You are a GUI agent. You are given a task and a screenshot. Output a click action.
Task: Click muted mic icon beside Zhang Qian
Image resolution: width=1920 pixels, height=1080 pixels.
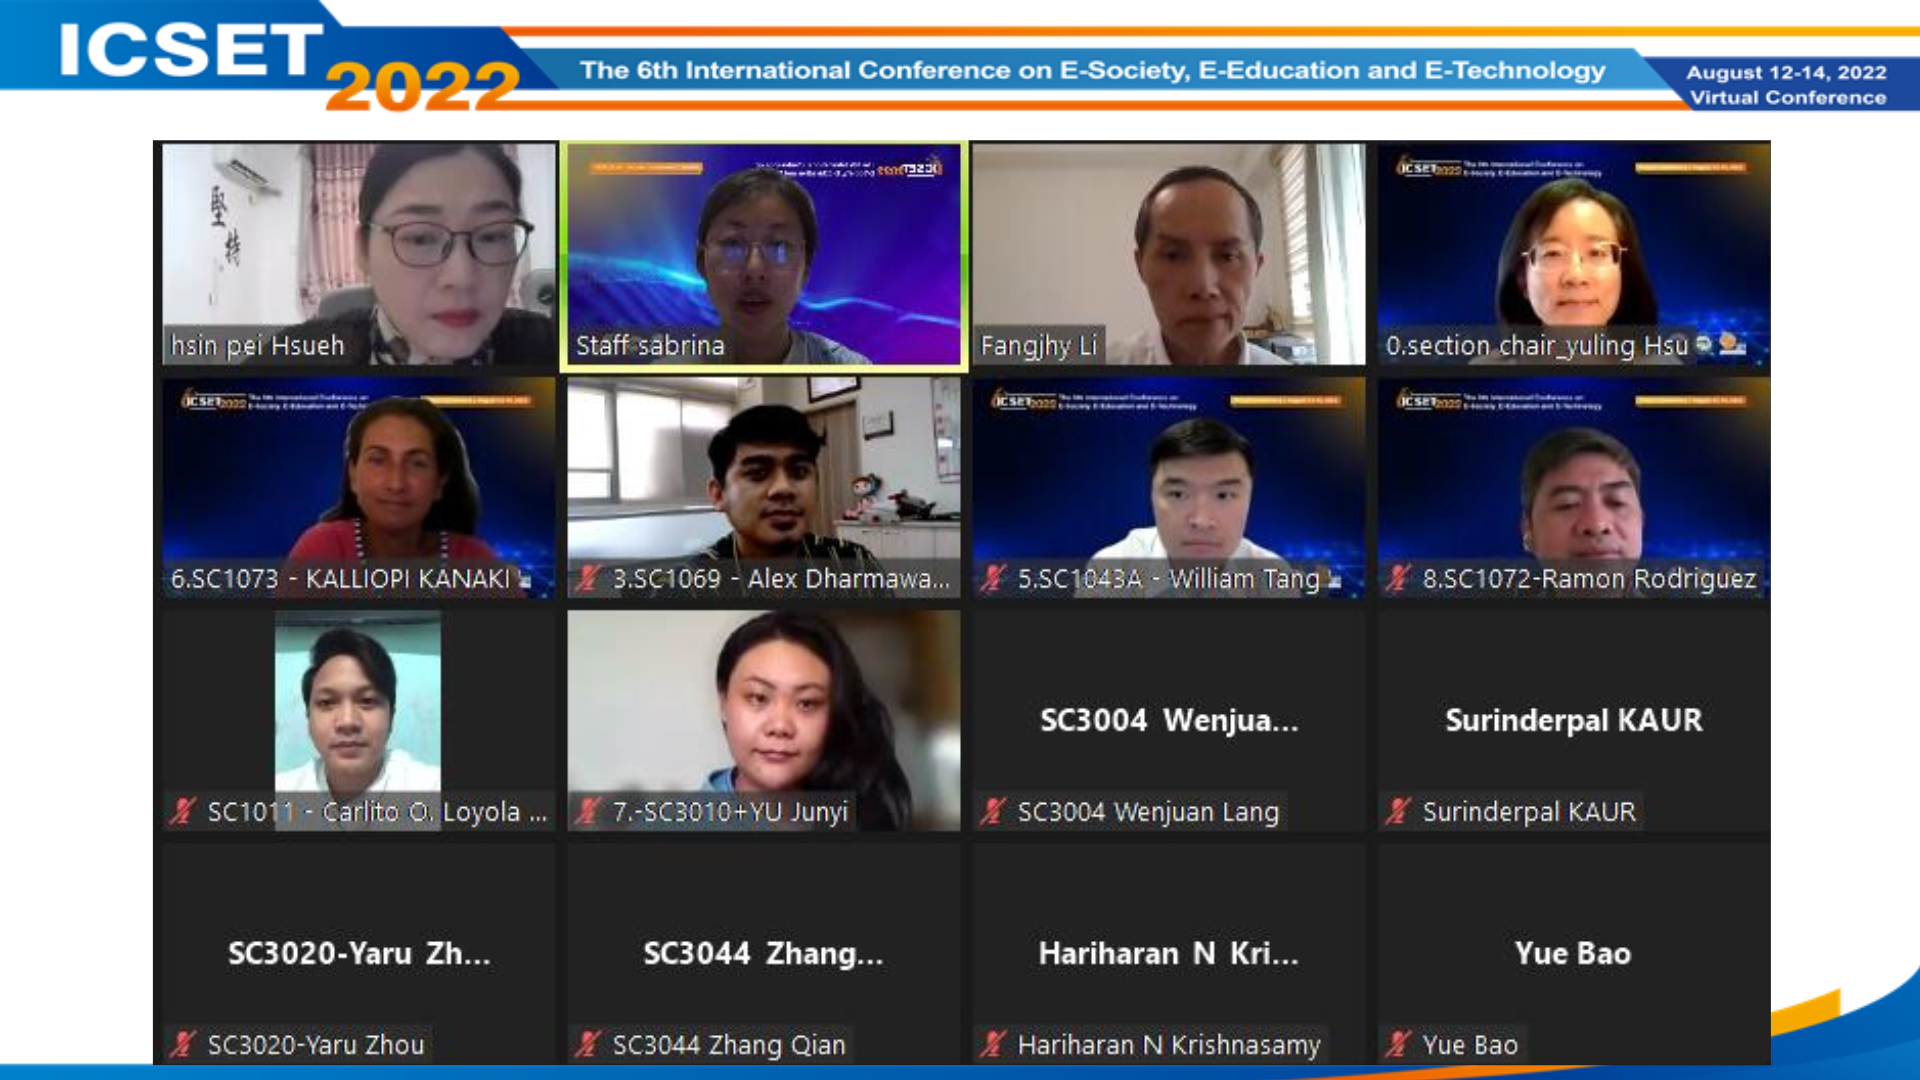click(588, 1044)
